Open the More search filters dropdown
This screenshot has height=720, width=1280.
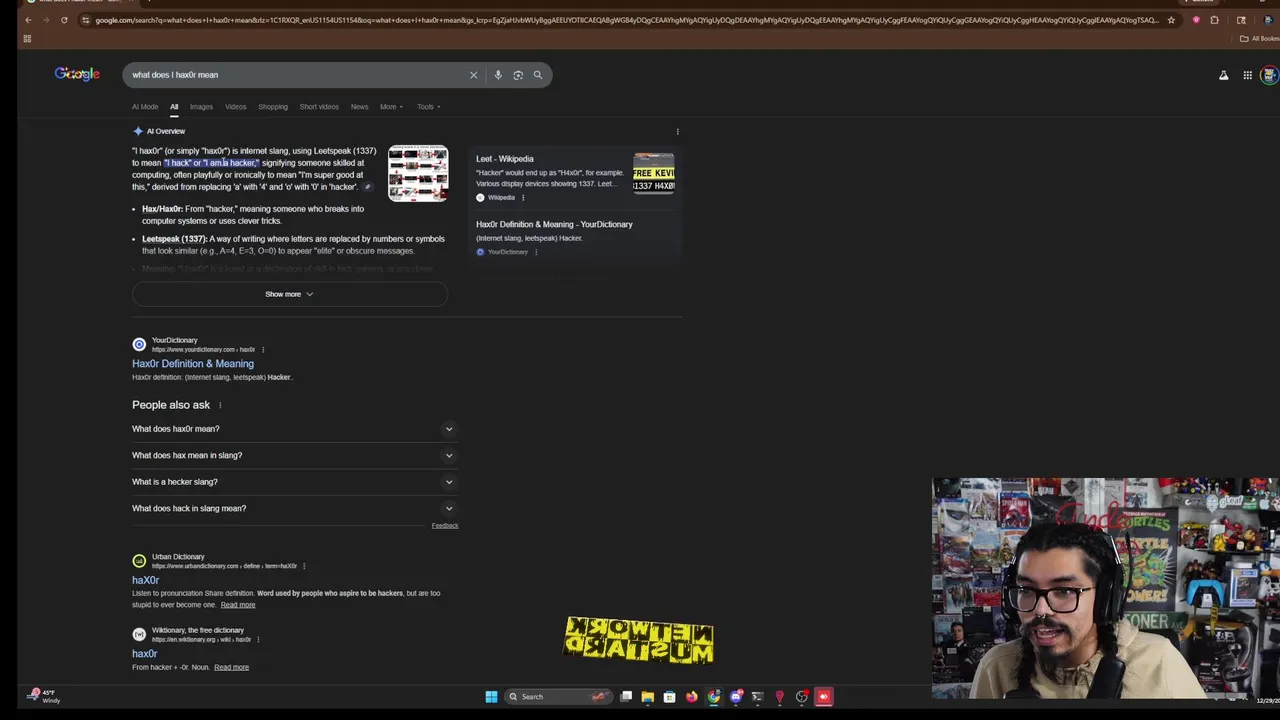click(x=391, y=107)
